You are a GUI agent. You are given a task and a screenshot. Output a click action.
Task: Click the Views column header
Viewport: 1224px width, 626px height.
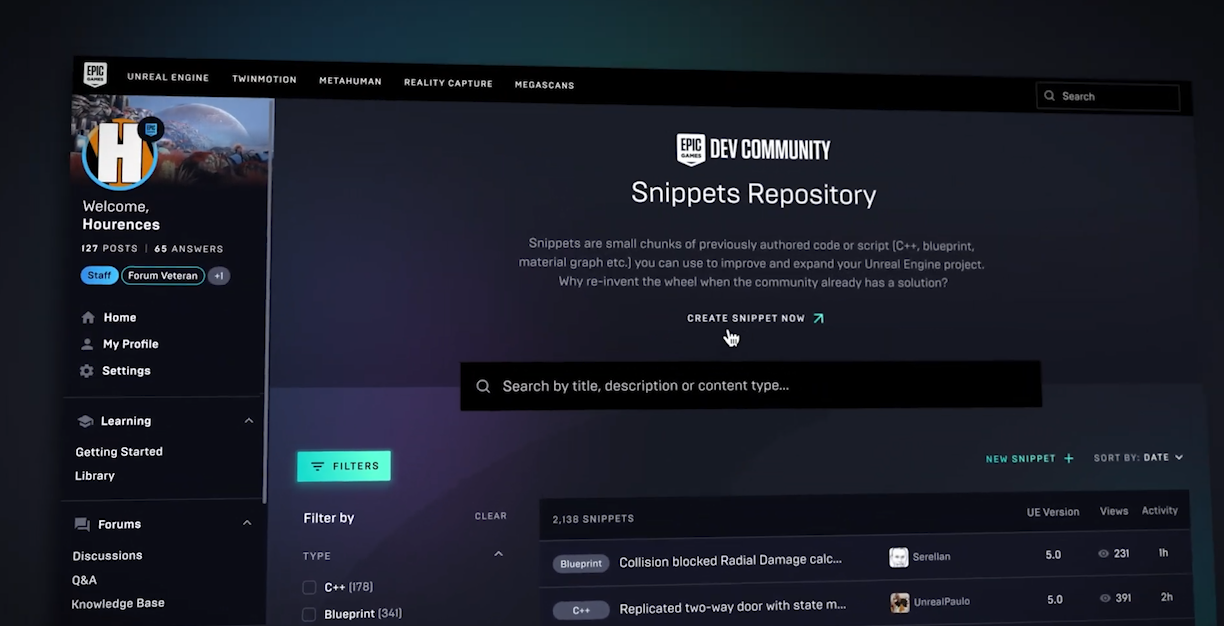(1114, 511)
